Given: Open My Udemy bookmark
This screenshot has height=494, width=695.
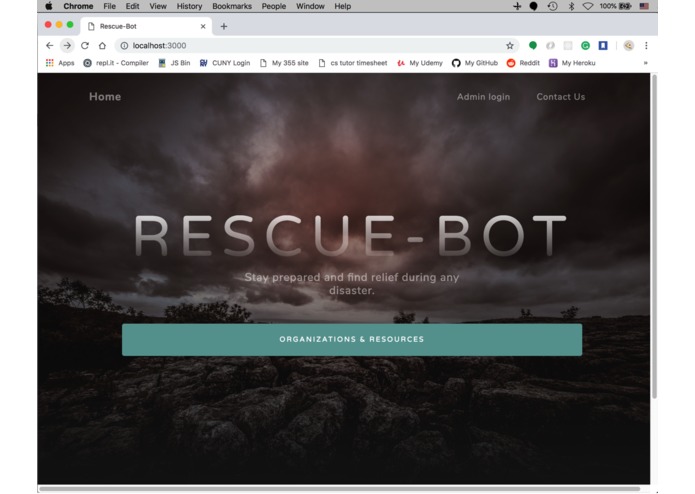Looking at the screenshot, I should (420, 63).
